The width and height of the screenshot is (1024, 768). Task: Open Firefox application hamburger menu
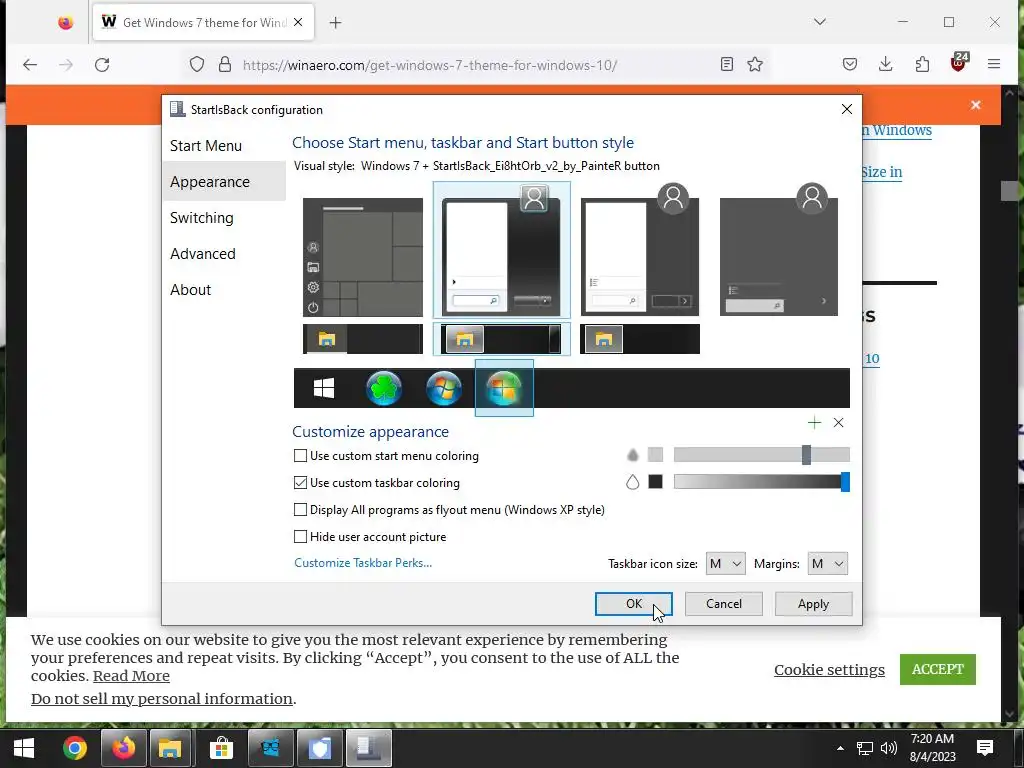click(994, 64)
